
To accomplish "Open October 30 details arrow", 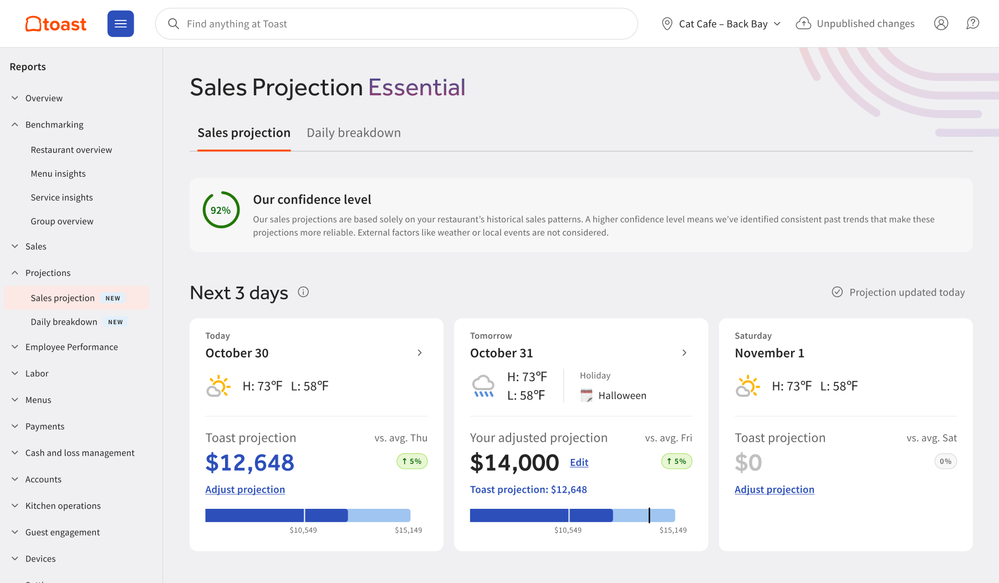I will pos(419,352).
